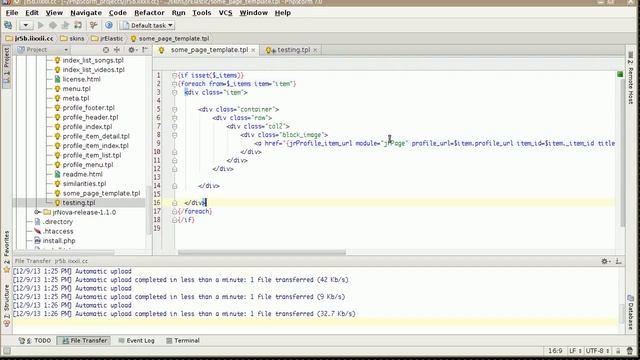Open the Database side panel
Screen dimensions: 640x360
point(631,312)
